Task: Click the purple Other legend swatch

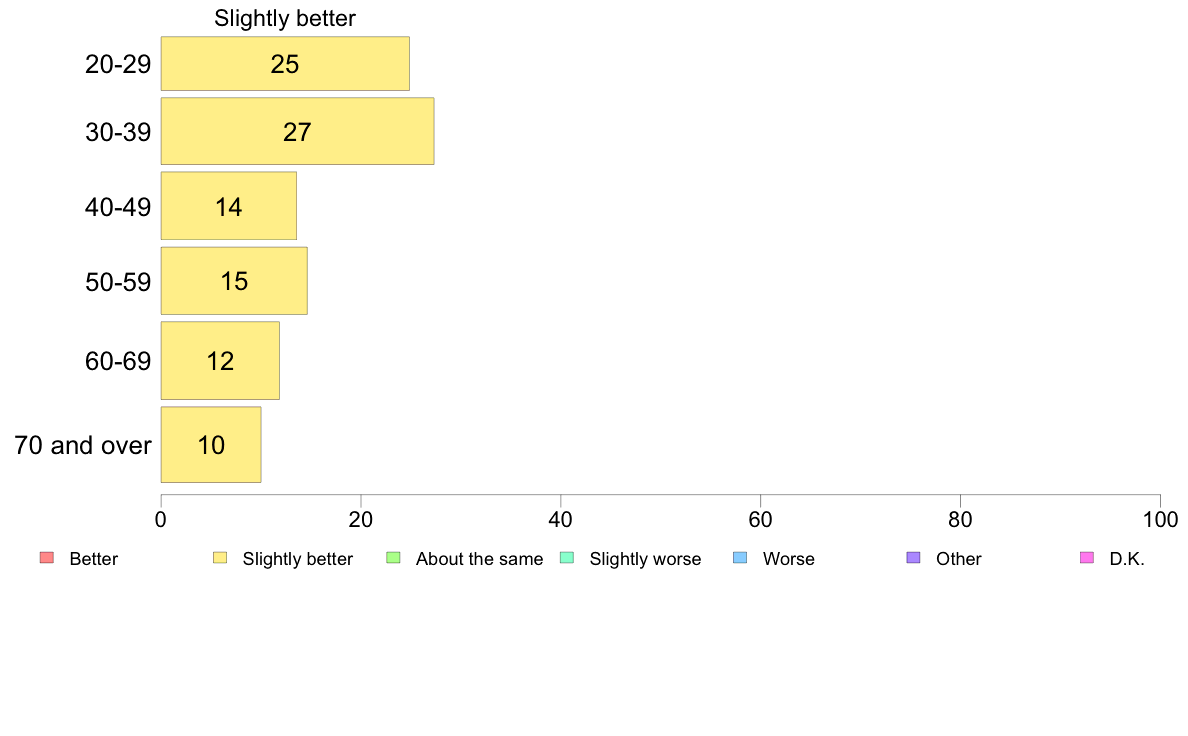Action: point(914,558)
